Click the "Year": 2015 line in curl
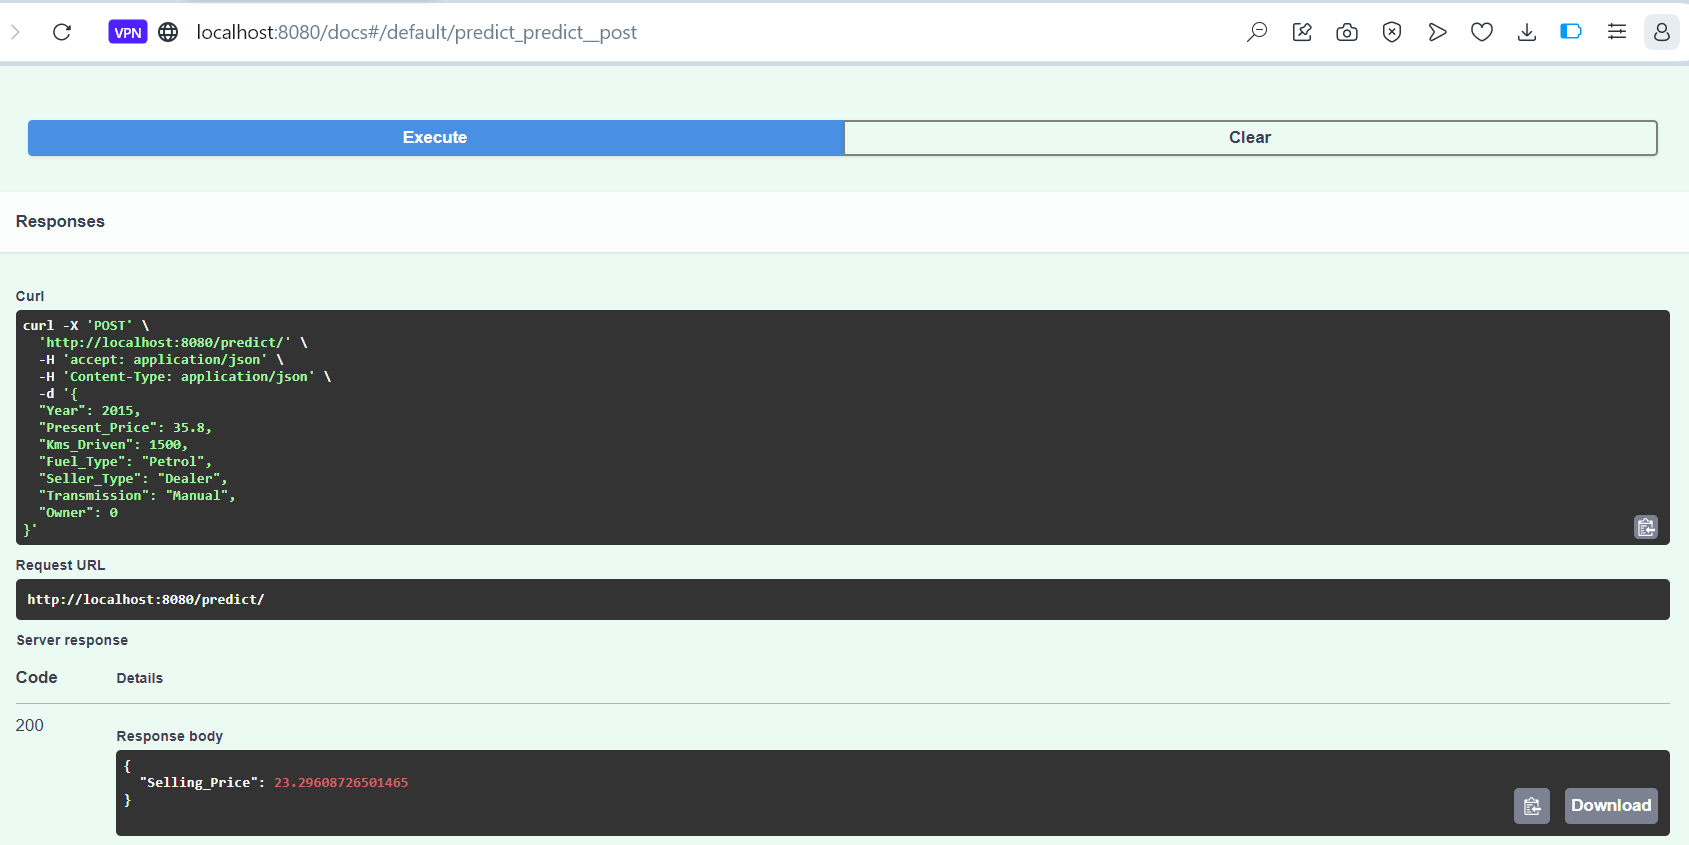1689x845 pixels. [x=90, y=411]
